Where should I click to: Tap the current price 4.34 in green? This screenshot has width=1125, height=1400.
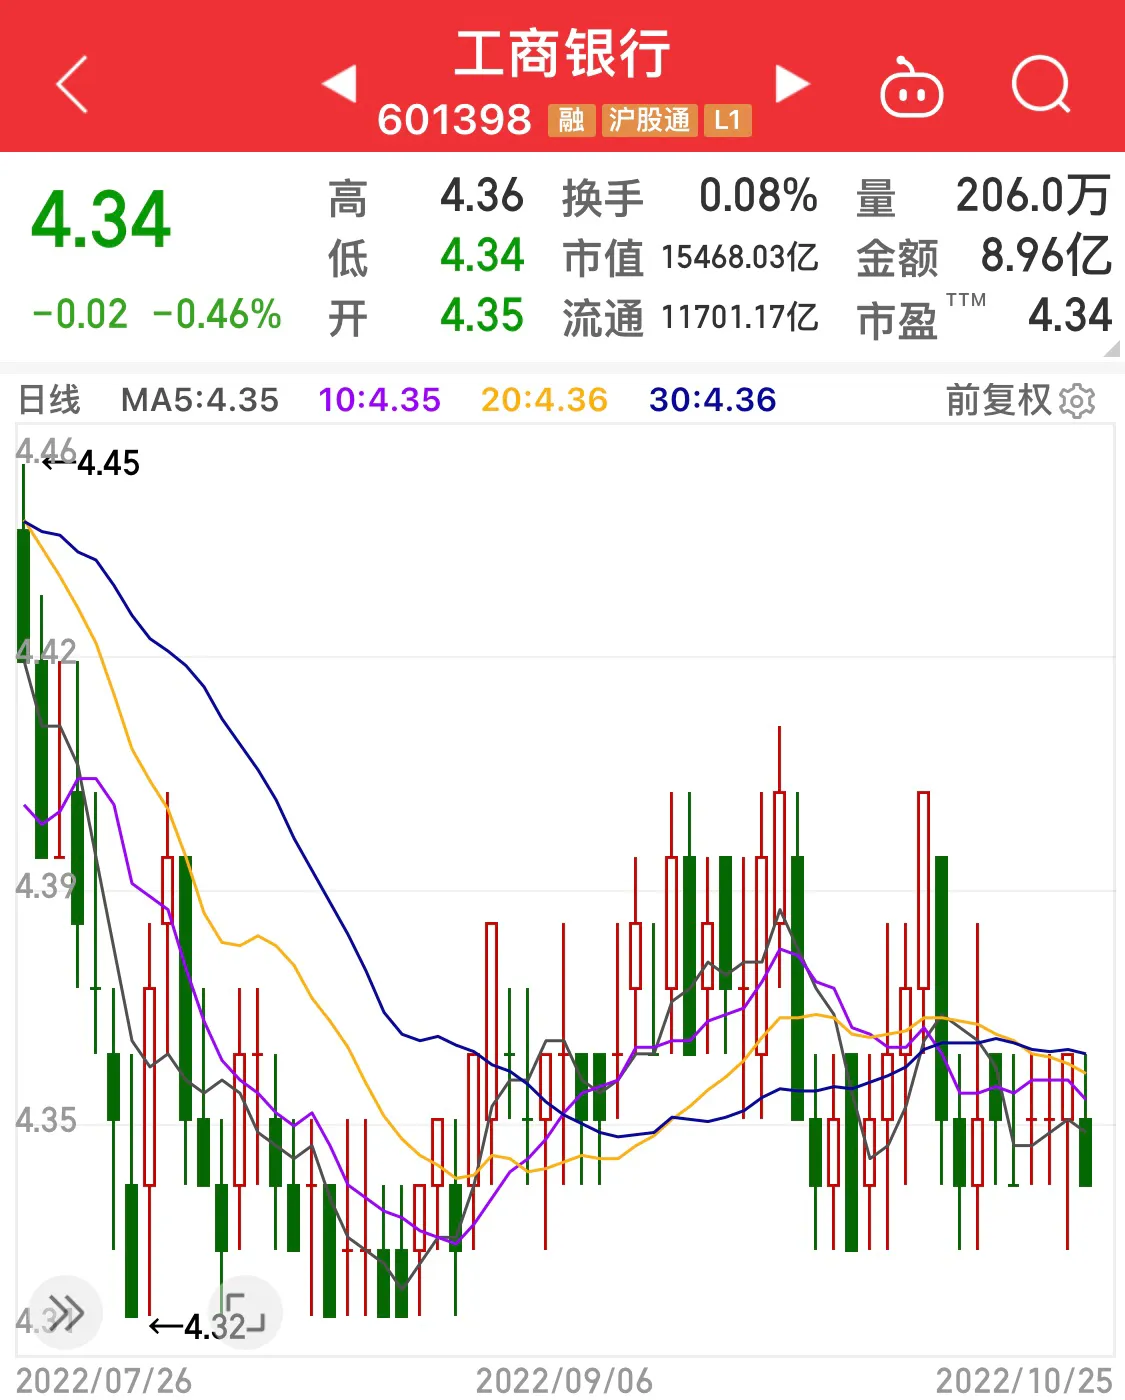(101, 220)
